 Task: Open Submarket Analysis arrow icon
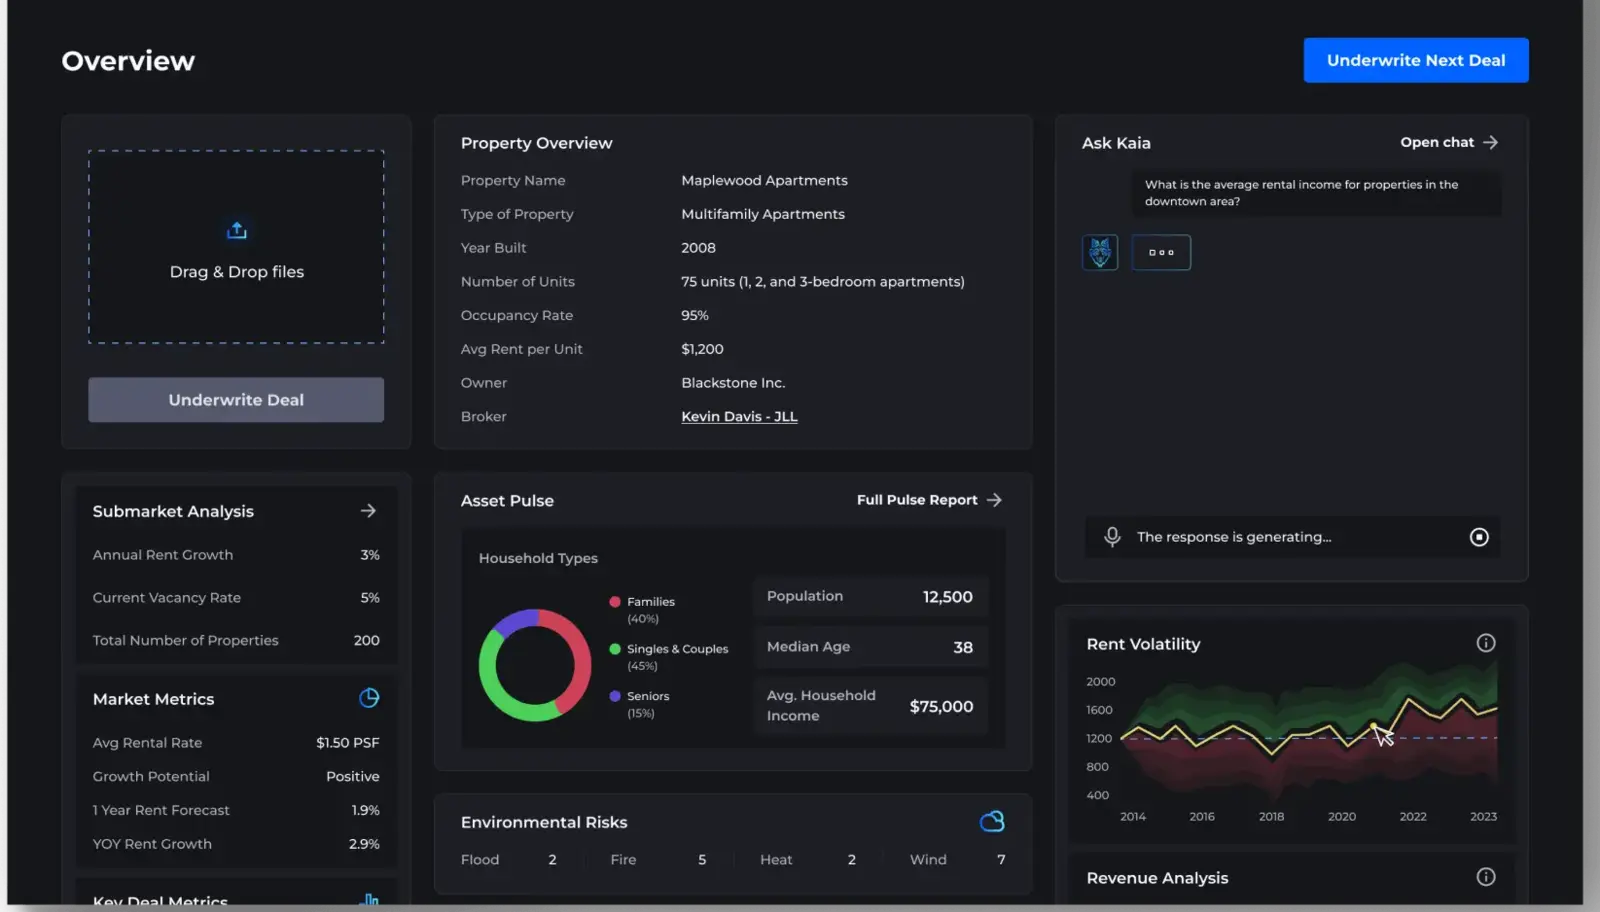point(368,511)
